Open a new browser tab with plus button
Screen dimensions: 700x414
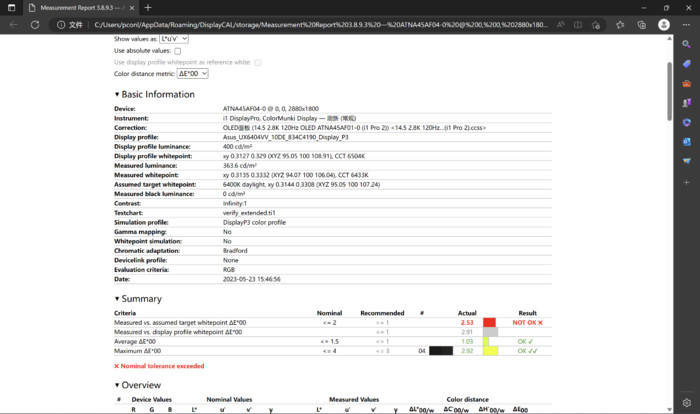[148, 8]
